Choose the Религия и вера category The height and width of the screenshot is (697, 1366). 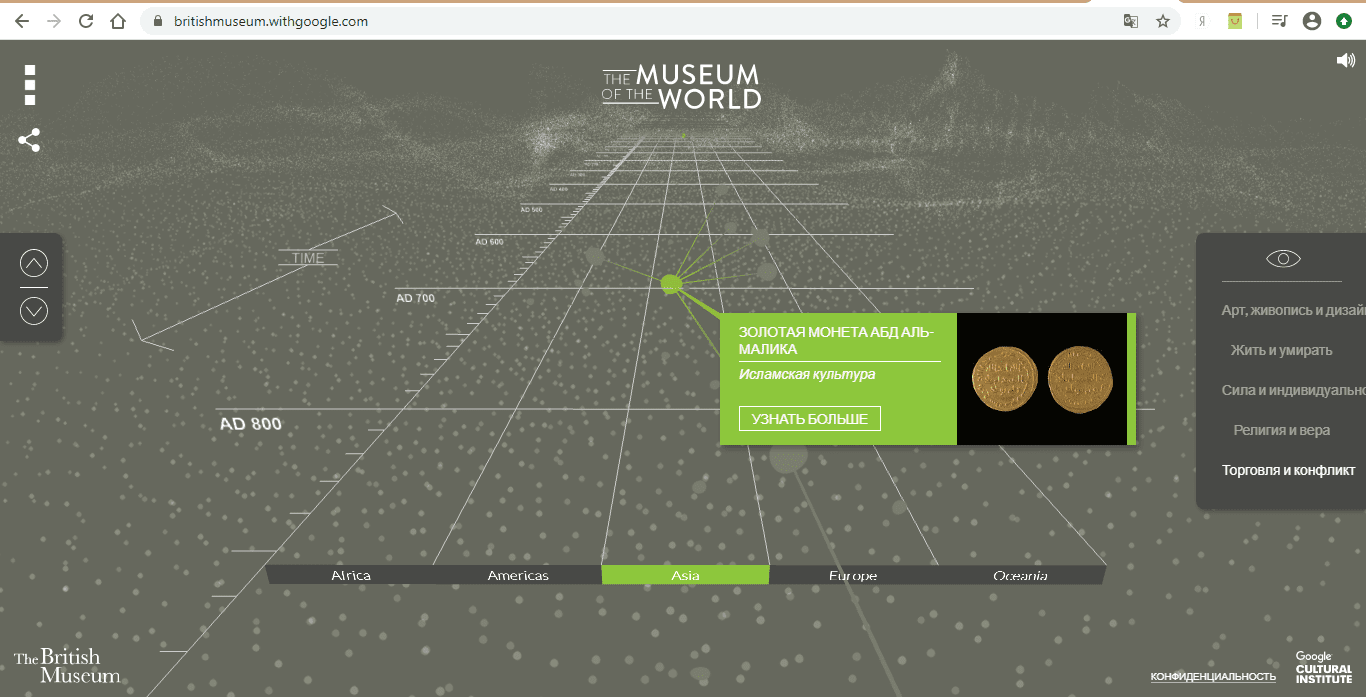(x=1281, y=430)
